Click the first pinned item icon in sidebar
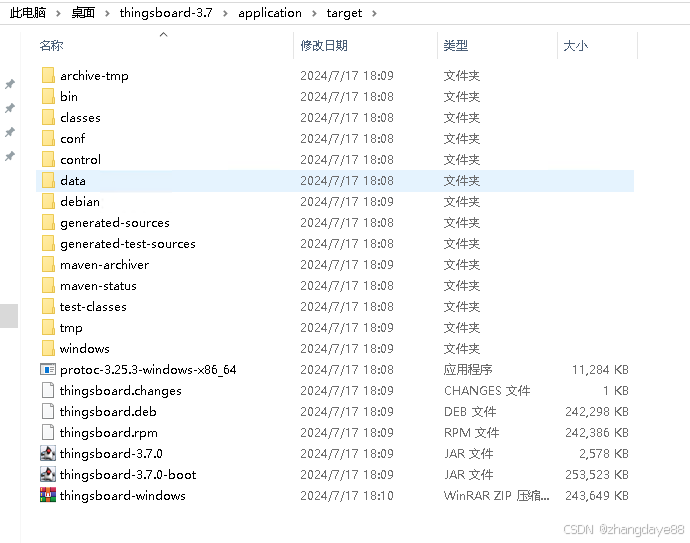Screen dimensions: 690x543 [10, 84]
